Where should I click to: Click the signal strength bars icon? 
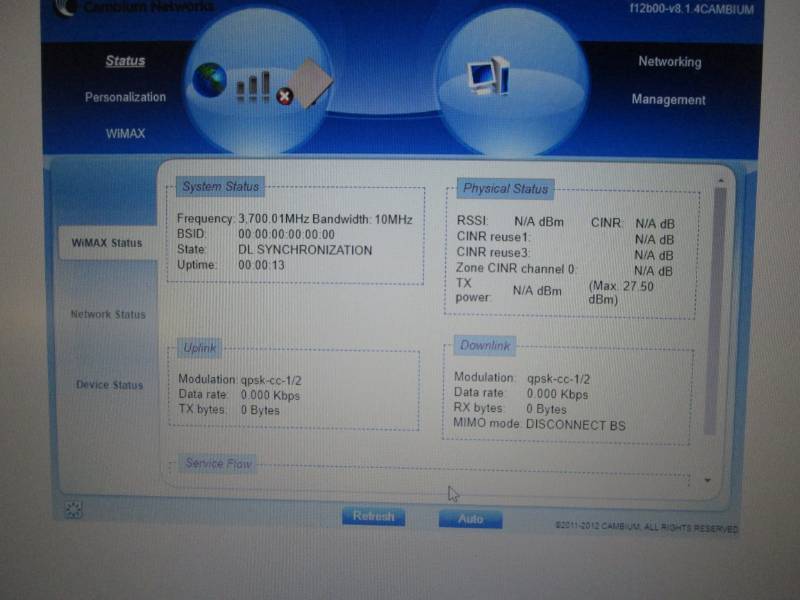(253, 86)
